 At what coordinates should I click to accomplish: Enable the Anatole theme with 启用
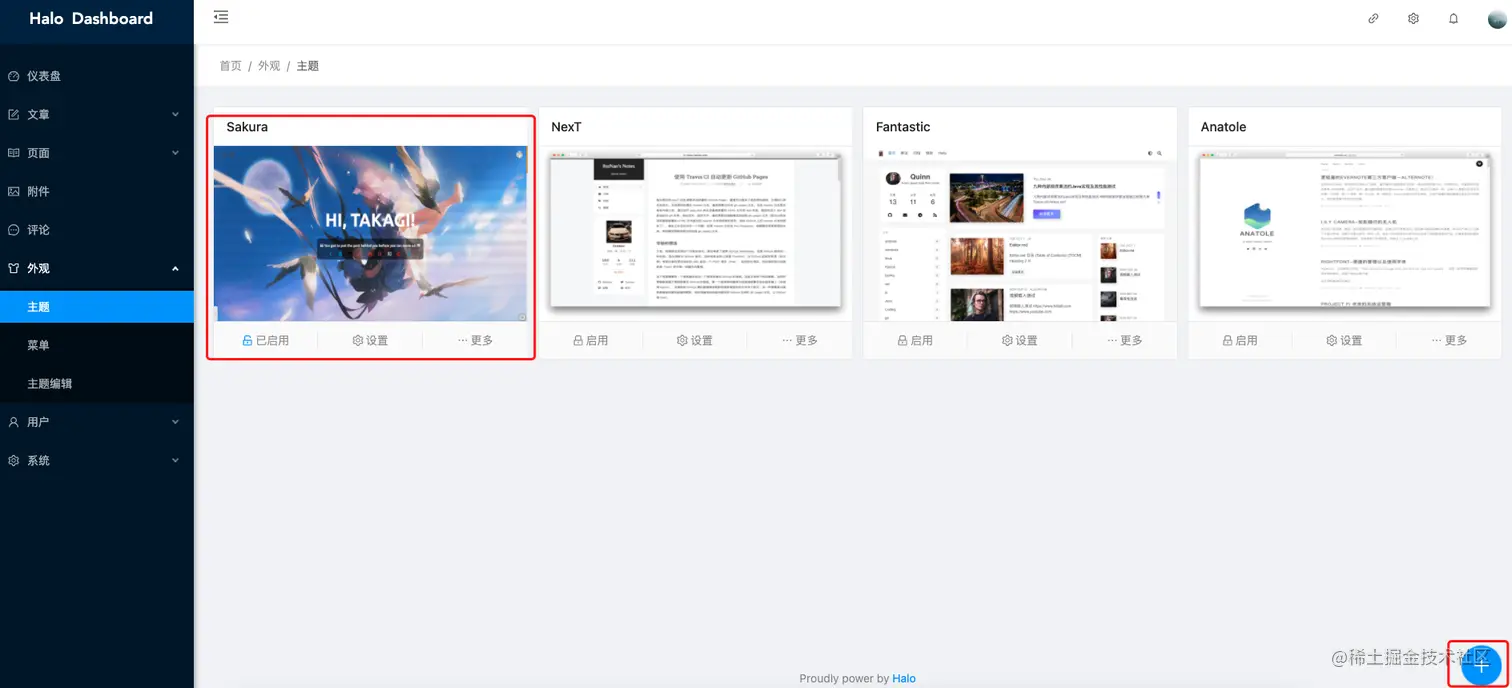click(x=1240, y=341)
